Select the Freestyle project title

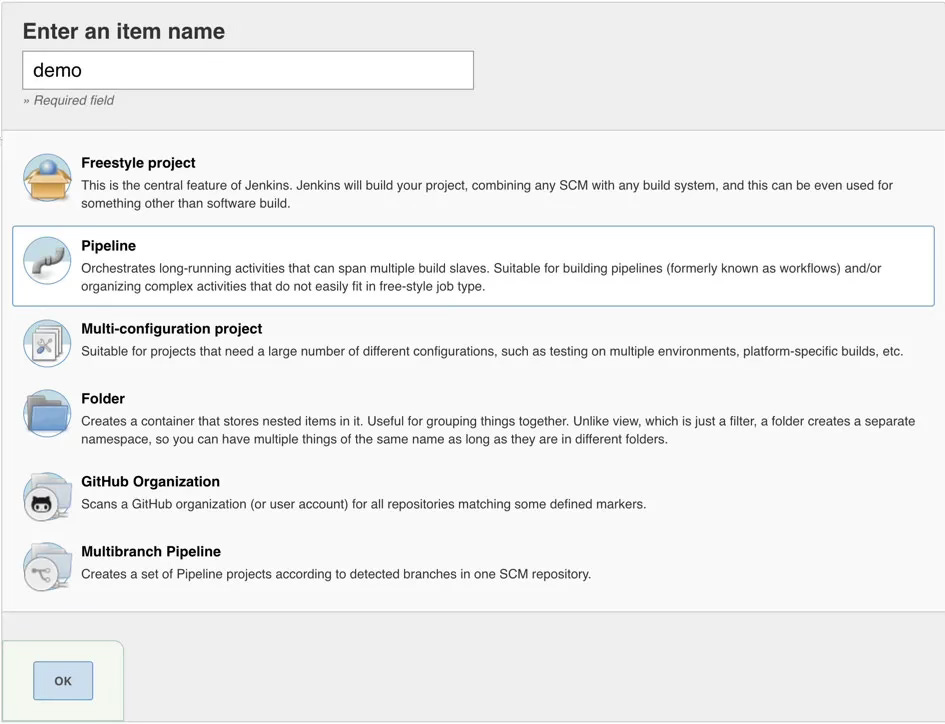pyautogui.click(x=138, y=163)
